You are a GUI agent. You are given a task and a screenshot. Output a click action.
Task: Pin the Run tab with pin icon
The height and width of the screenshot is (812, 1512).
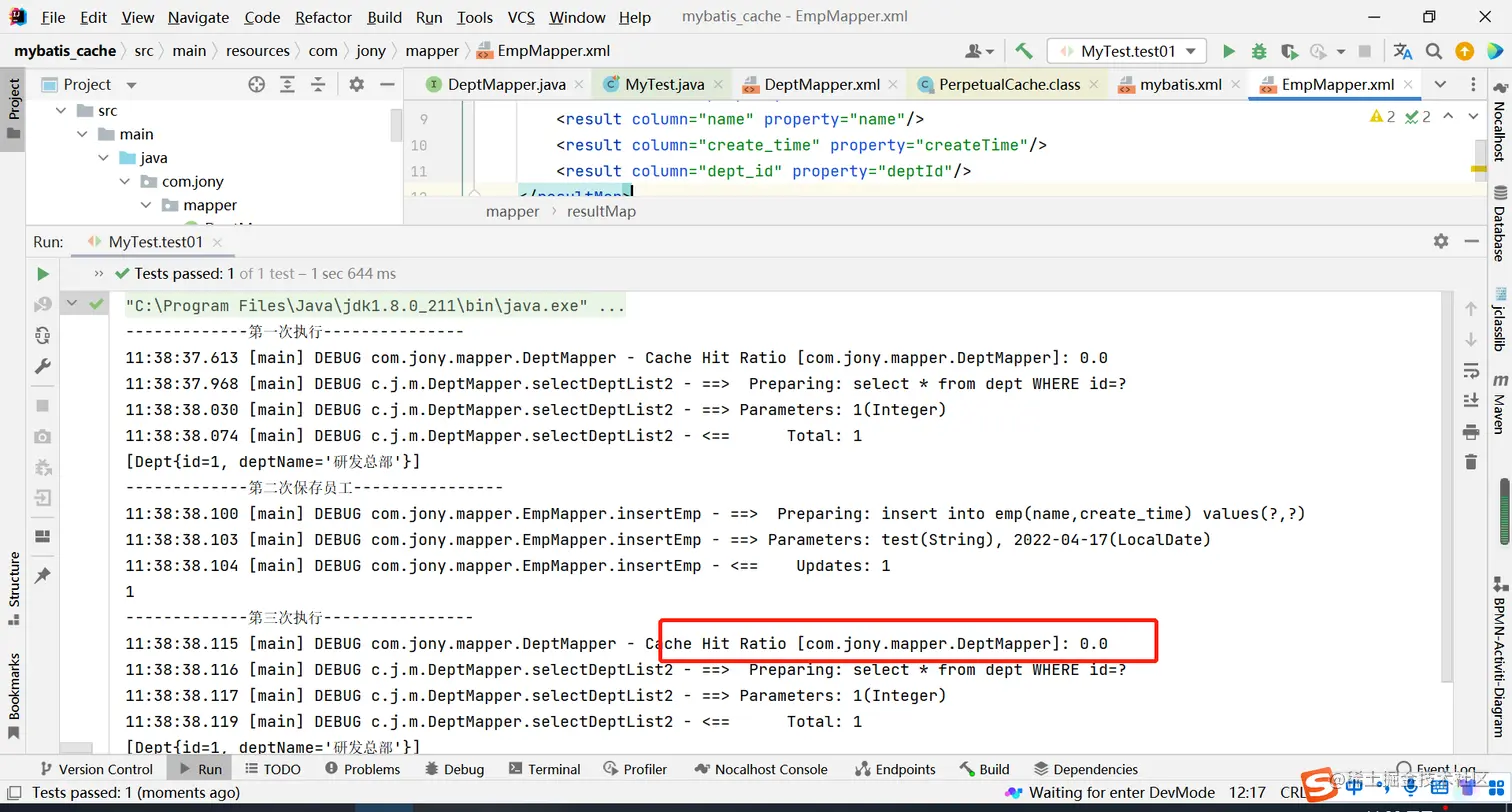coord(42,575)
